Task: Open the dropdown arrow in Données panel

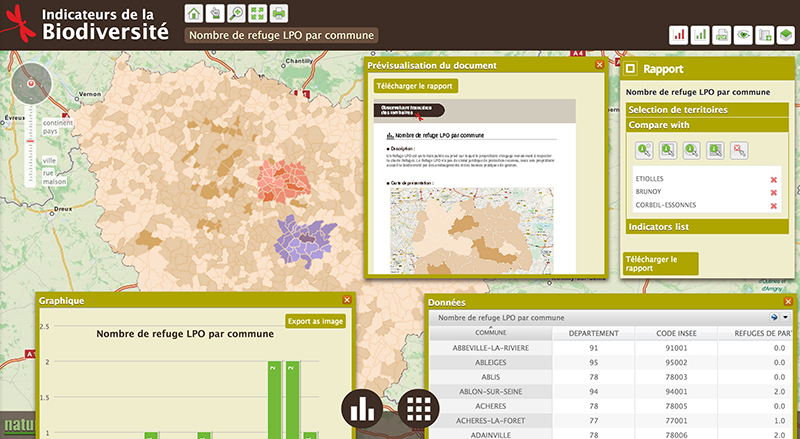Action: tap(785, 318)
